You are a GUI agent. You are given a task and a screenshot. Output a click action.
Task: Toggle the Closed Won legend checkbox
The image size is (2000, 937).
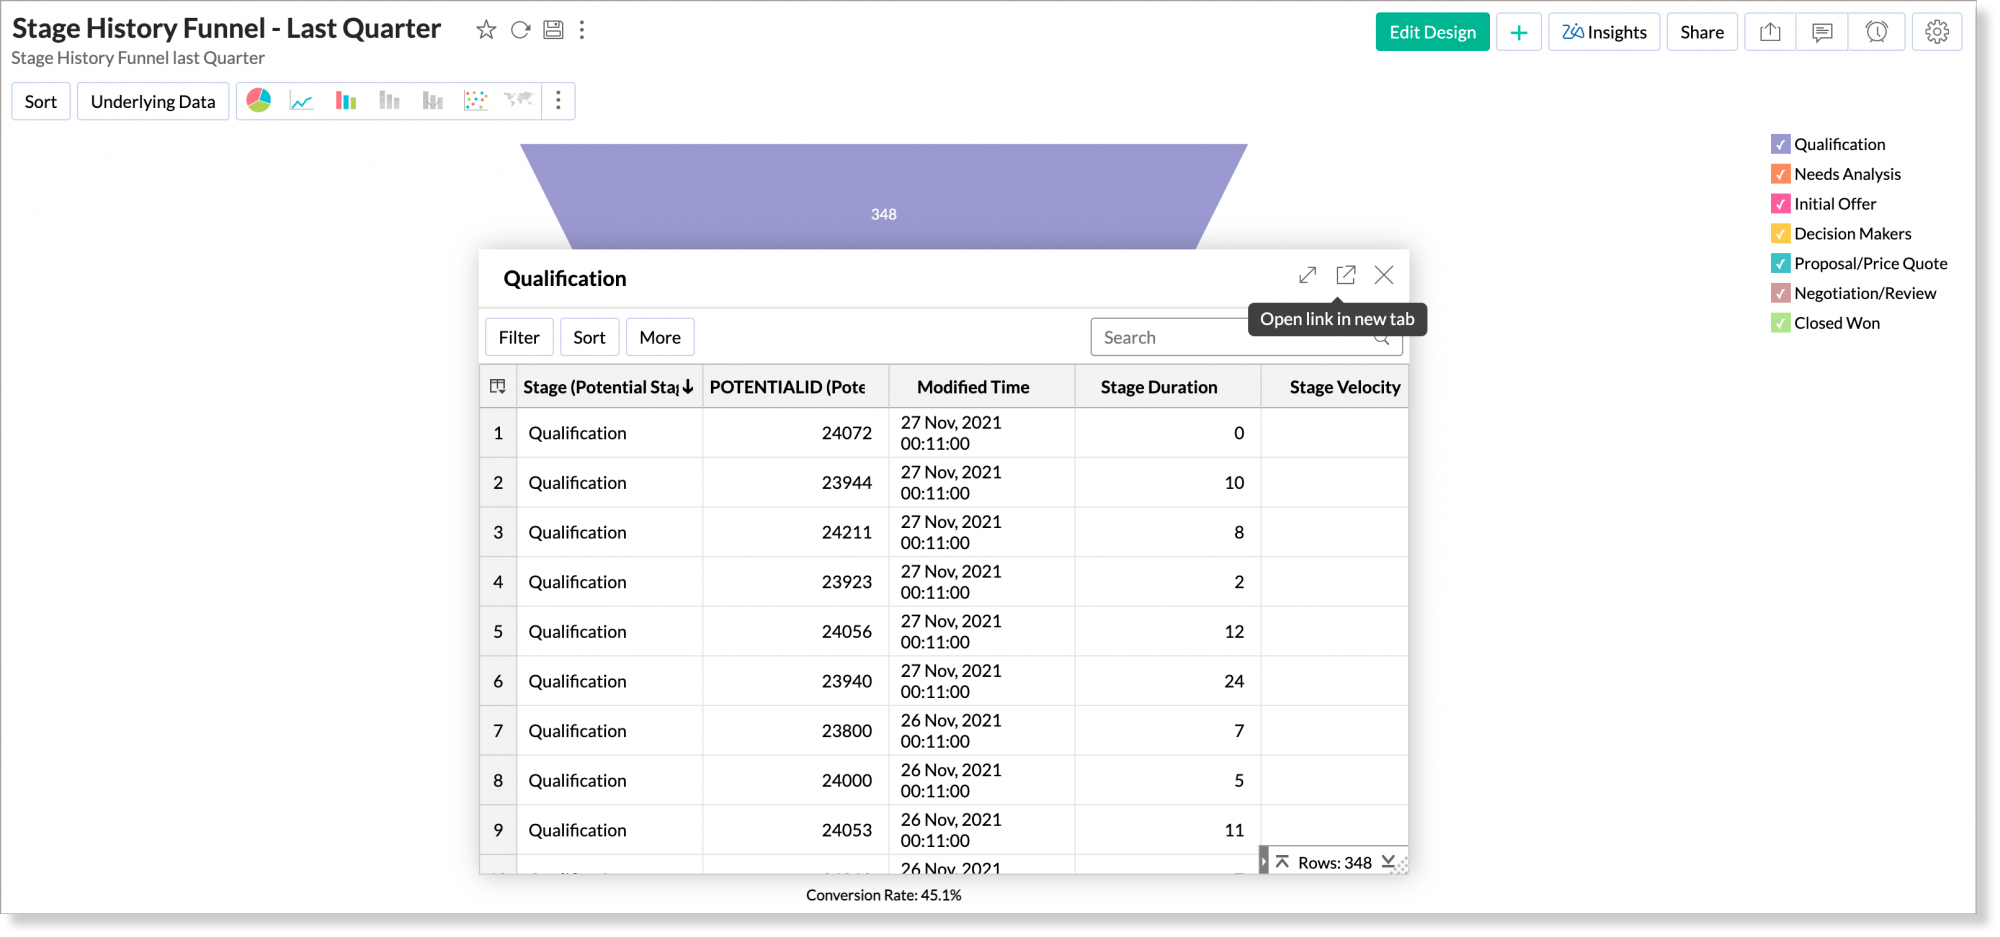tap(1780, 323)
